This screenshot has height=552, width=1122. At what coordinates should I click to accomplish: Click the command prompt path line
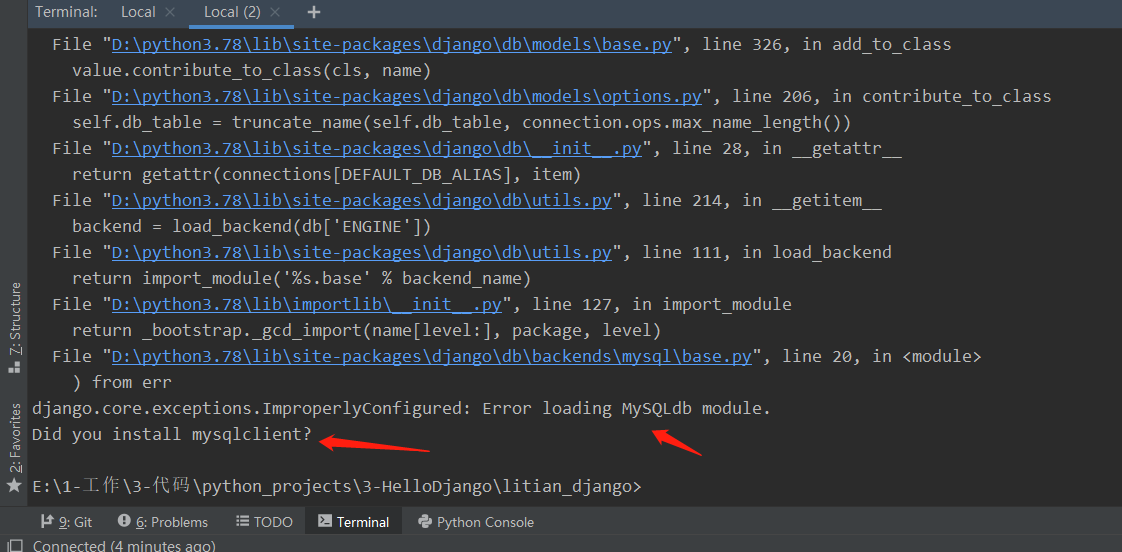point(337,485)
